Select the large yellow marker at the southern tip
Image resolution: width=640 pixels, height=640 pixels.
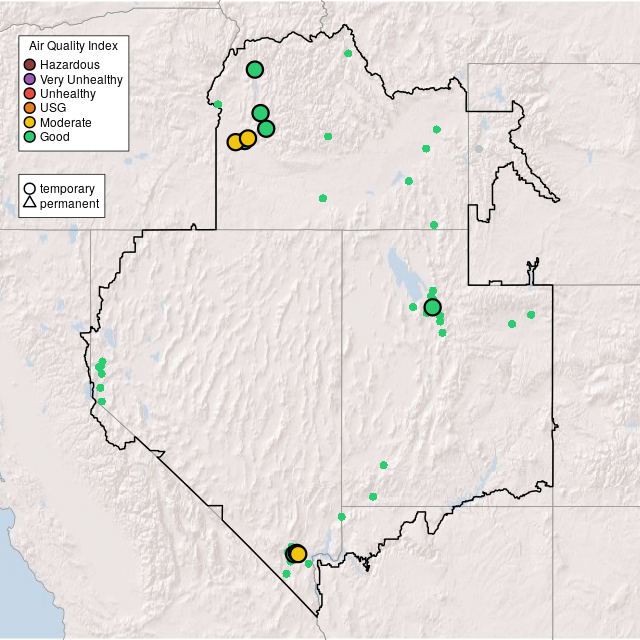point(298,554)
